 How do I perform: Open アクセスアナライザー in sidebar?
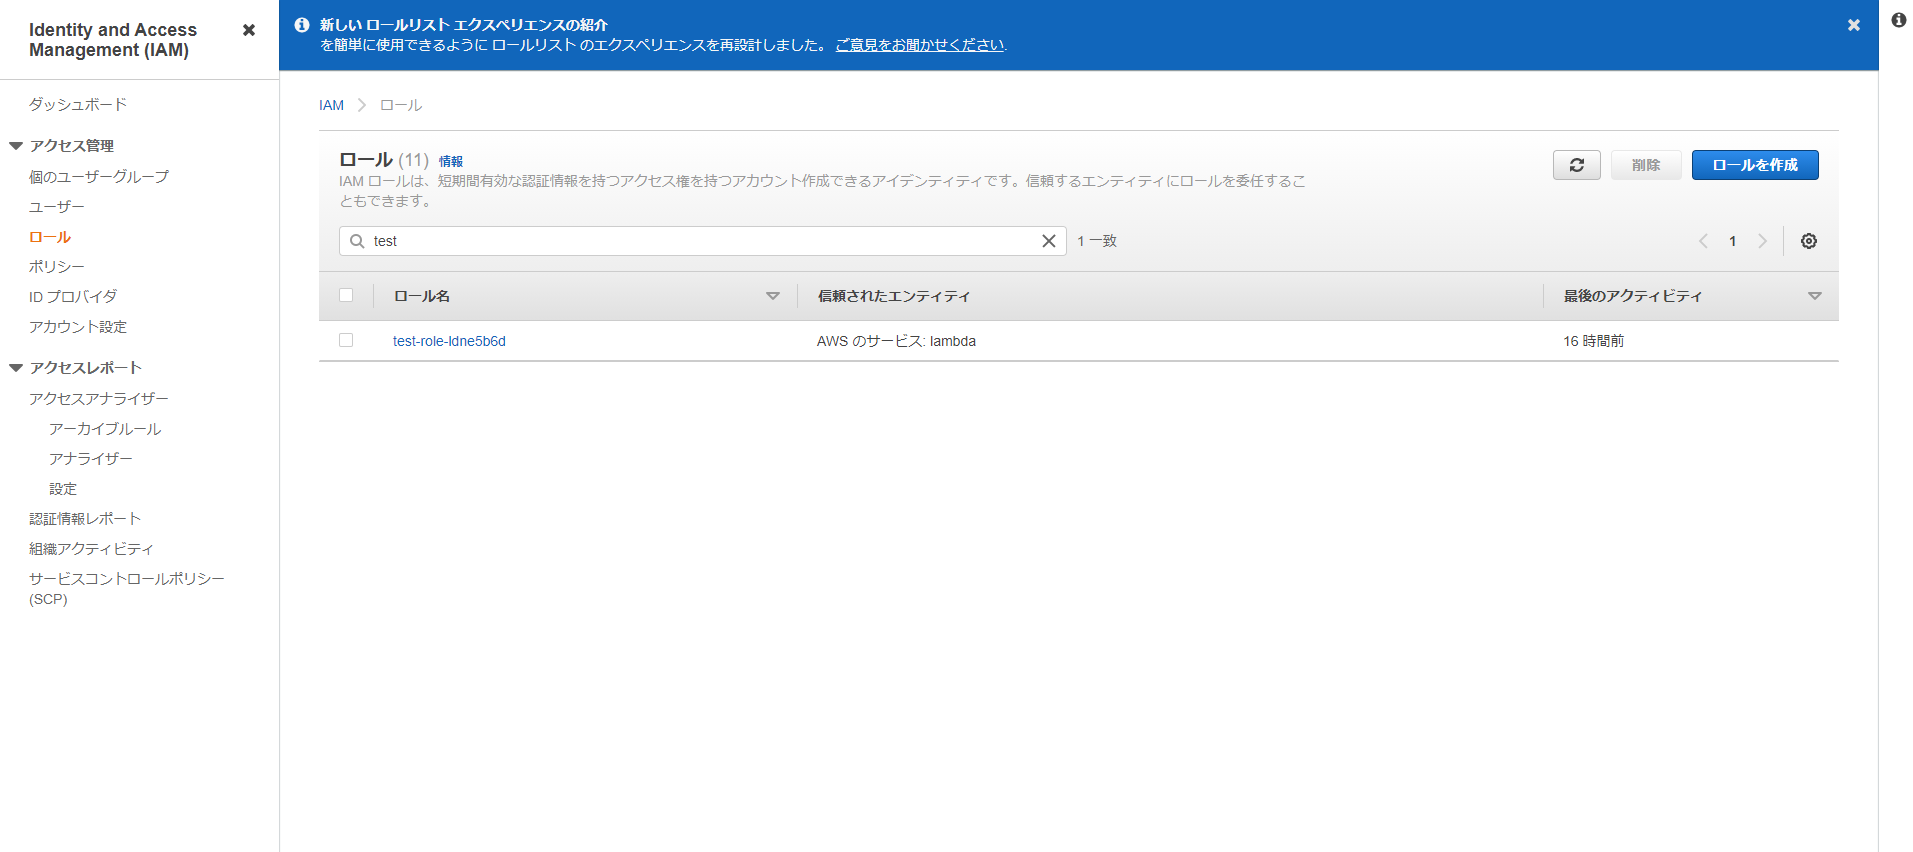99,398
